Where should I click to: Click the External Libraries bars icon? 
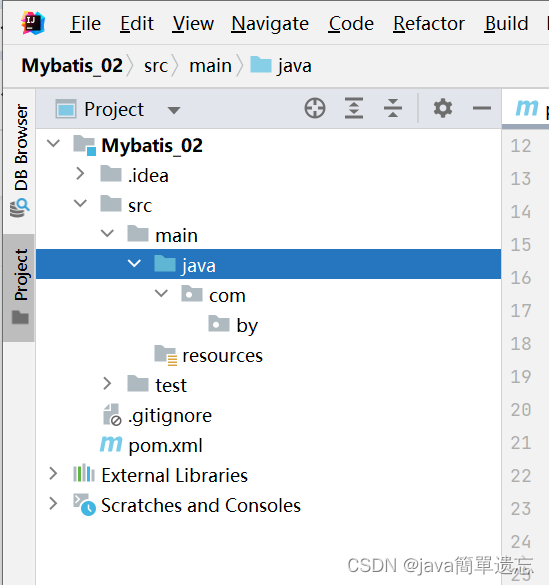tap(84, 473)
